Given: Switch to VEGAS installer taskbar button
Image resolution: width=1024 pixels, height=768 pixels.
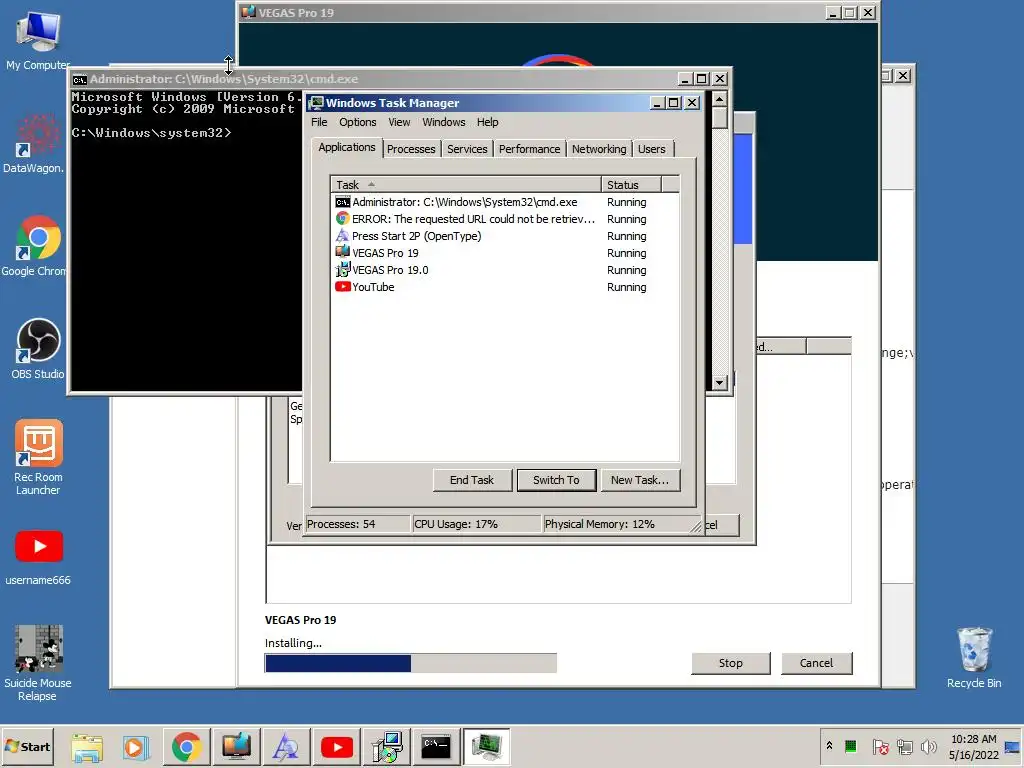Looking at the screenshot, I should [x=386, y=747].
